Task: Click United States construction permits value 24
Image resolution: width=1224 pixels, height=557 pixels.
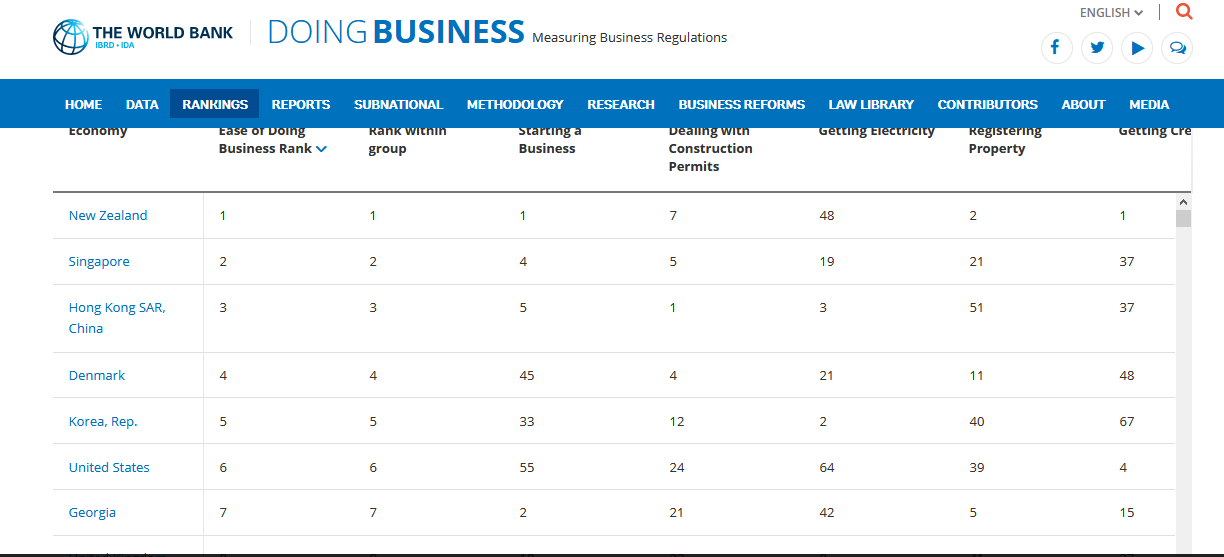Action: [677, 467]
